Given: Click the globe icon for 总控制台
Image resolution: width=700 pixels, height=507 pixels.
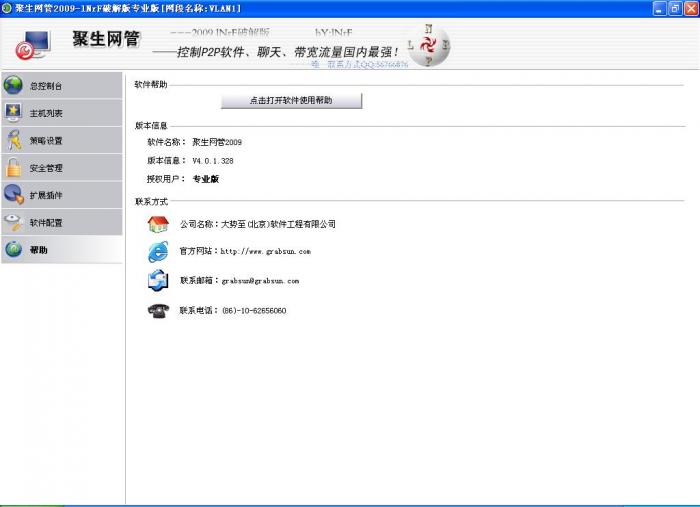Looking at the screenshot, I should point(14,86).
